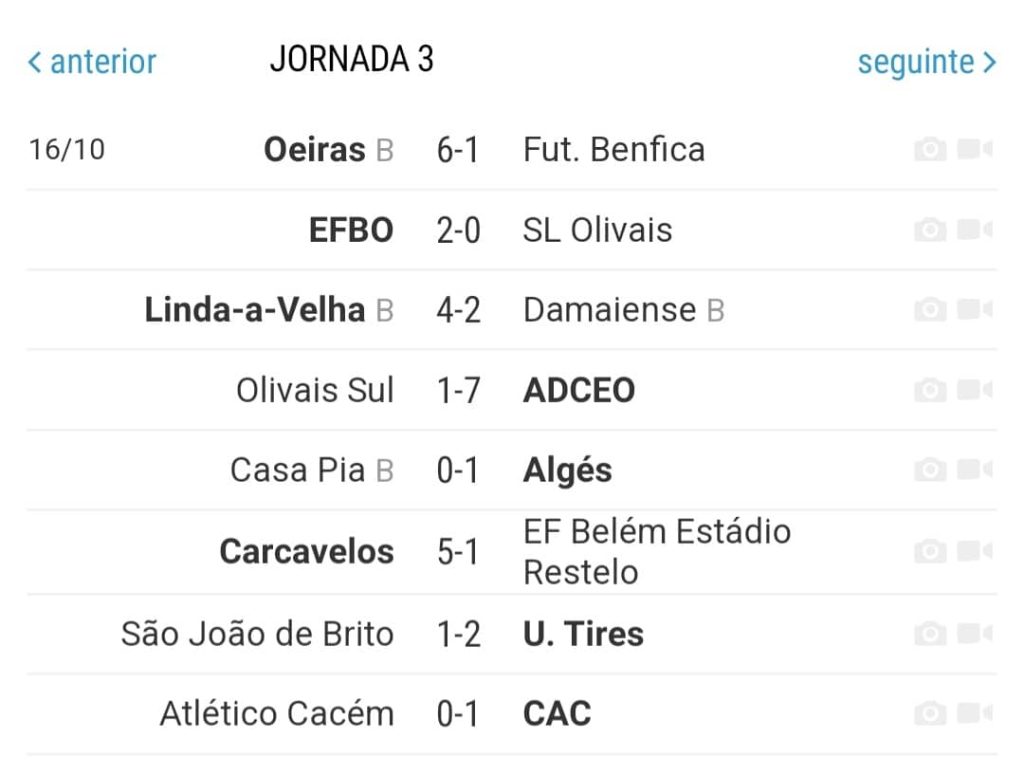Open camera icon for EFBO match
The width and height of the screenshot is (1024, 776).
point(931,230)
